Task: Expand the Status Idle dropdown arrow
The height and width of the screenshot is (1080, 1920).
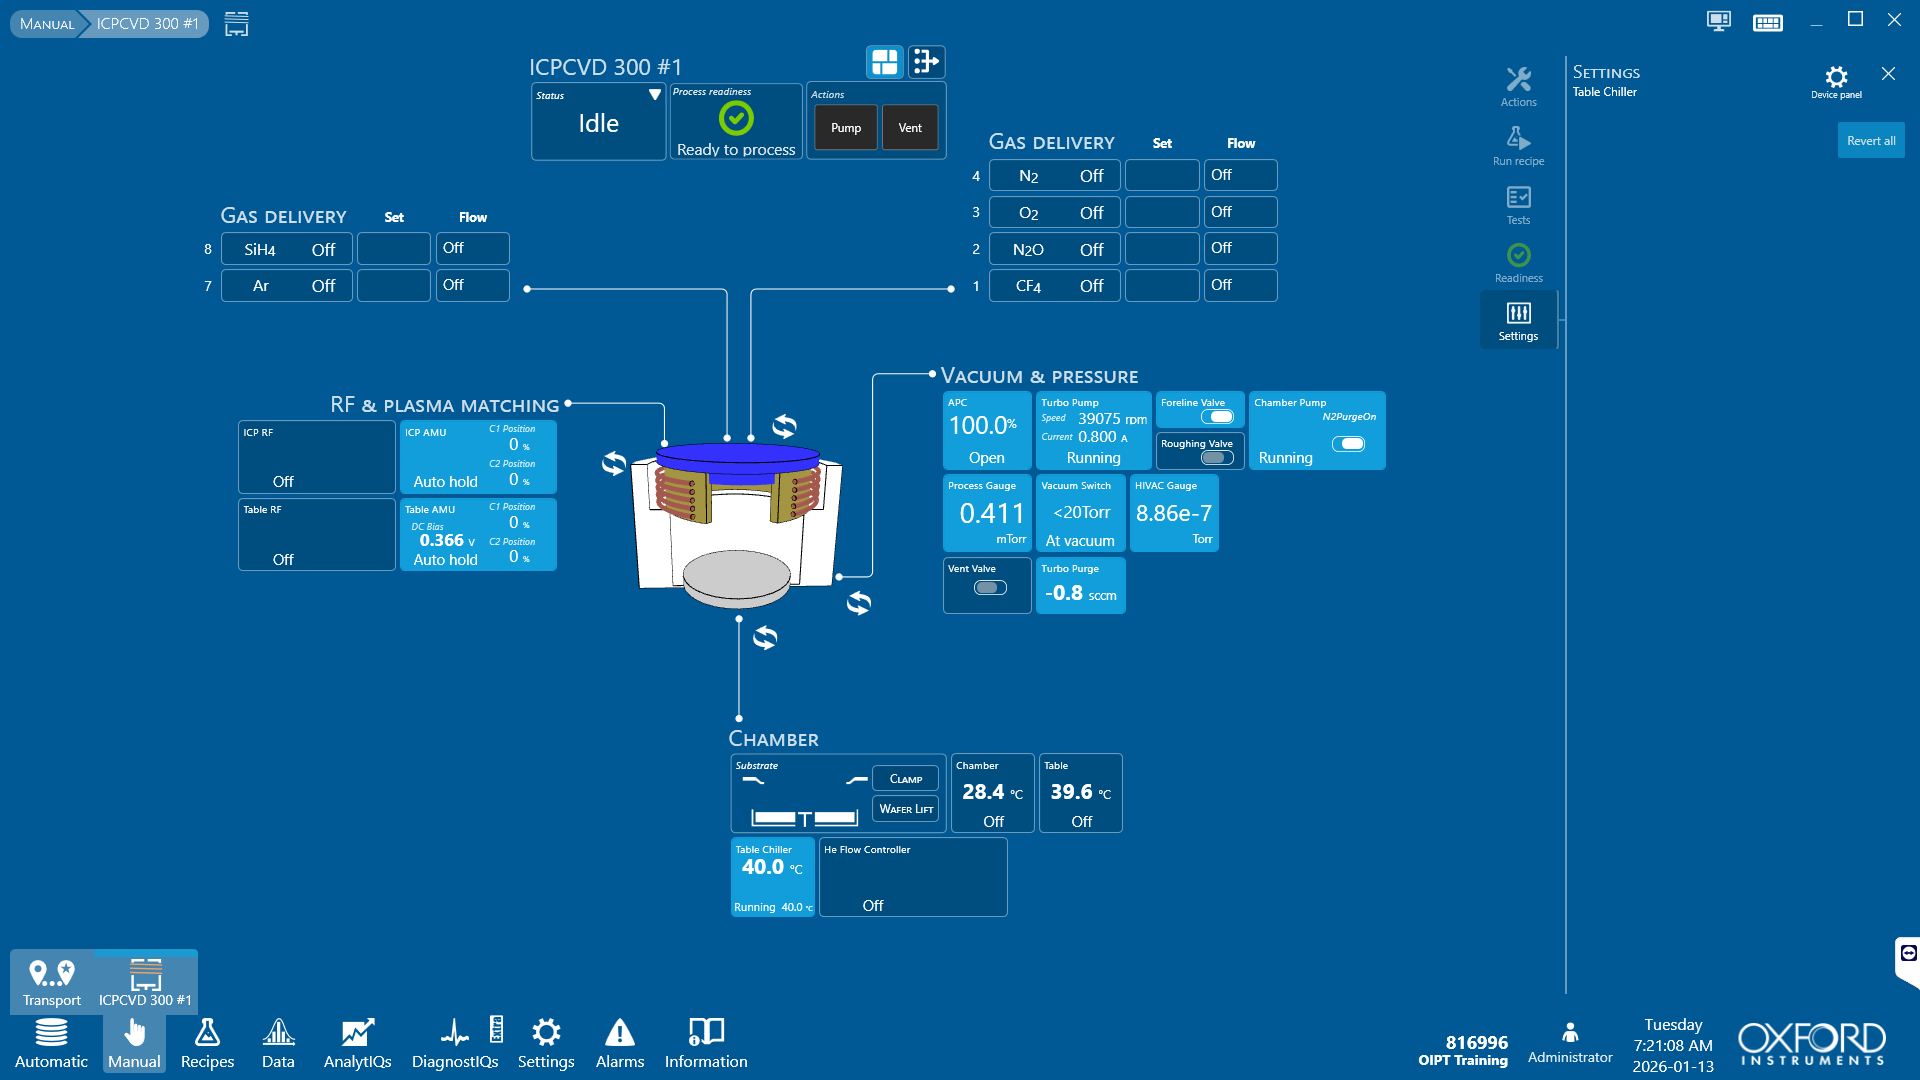Action: click(654, 95)
